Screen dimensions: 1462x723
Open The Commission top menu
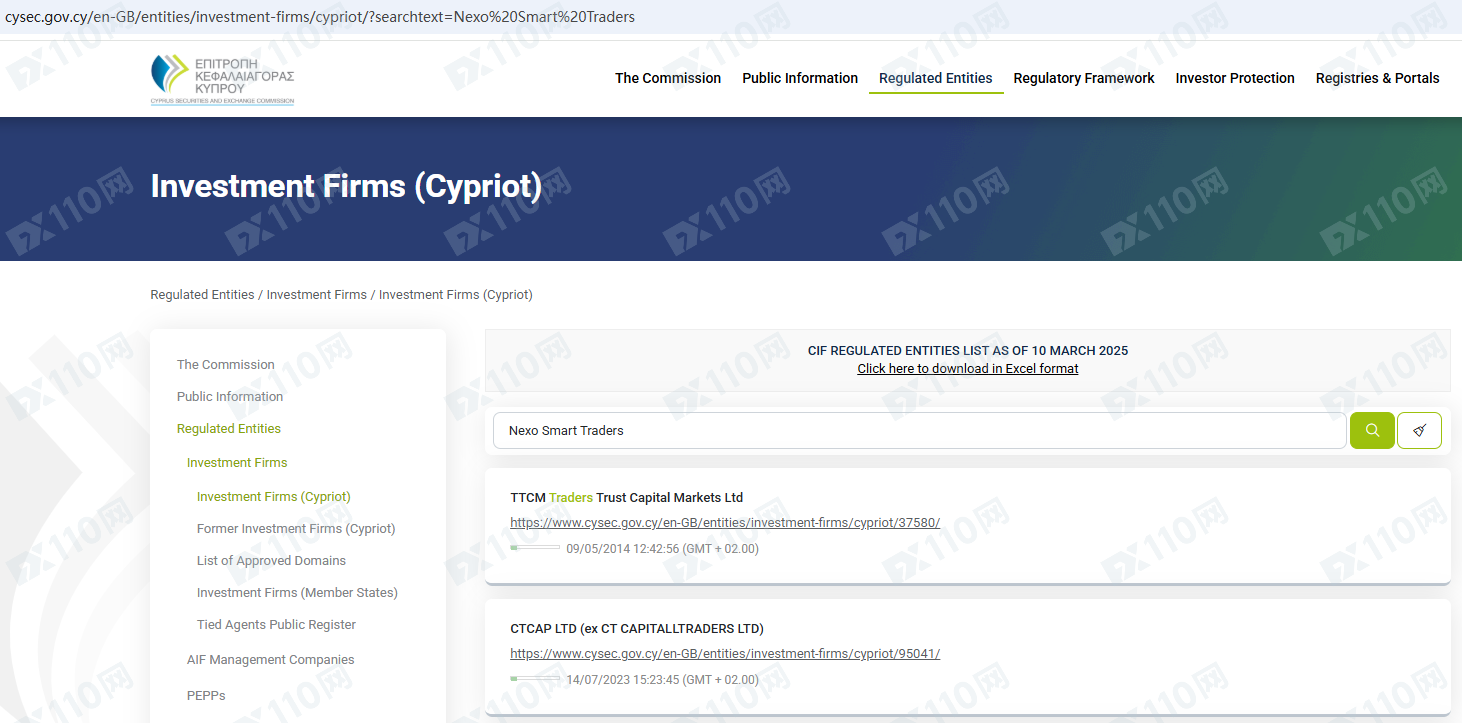(667, 78)
